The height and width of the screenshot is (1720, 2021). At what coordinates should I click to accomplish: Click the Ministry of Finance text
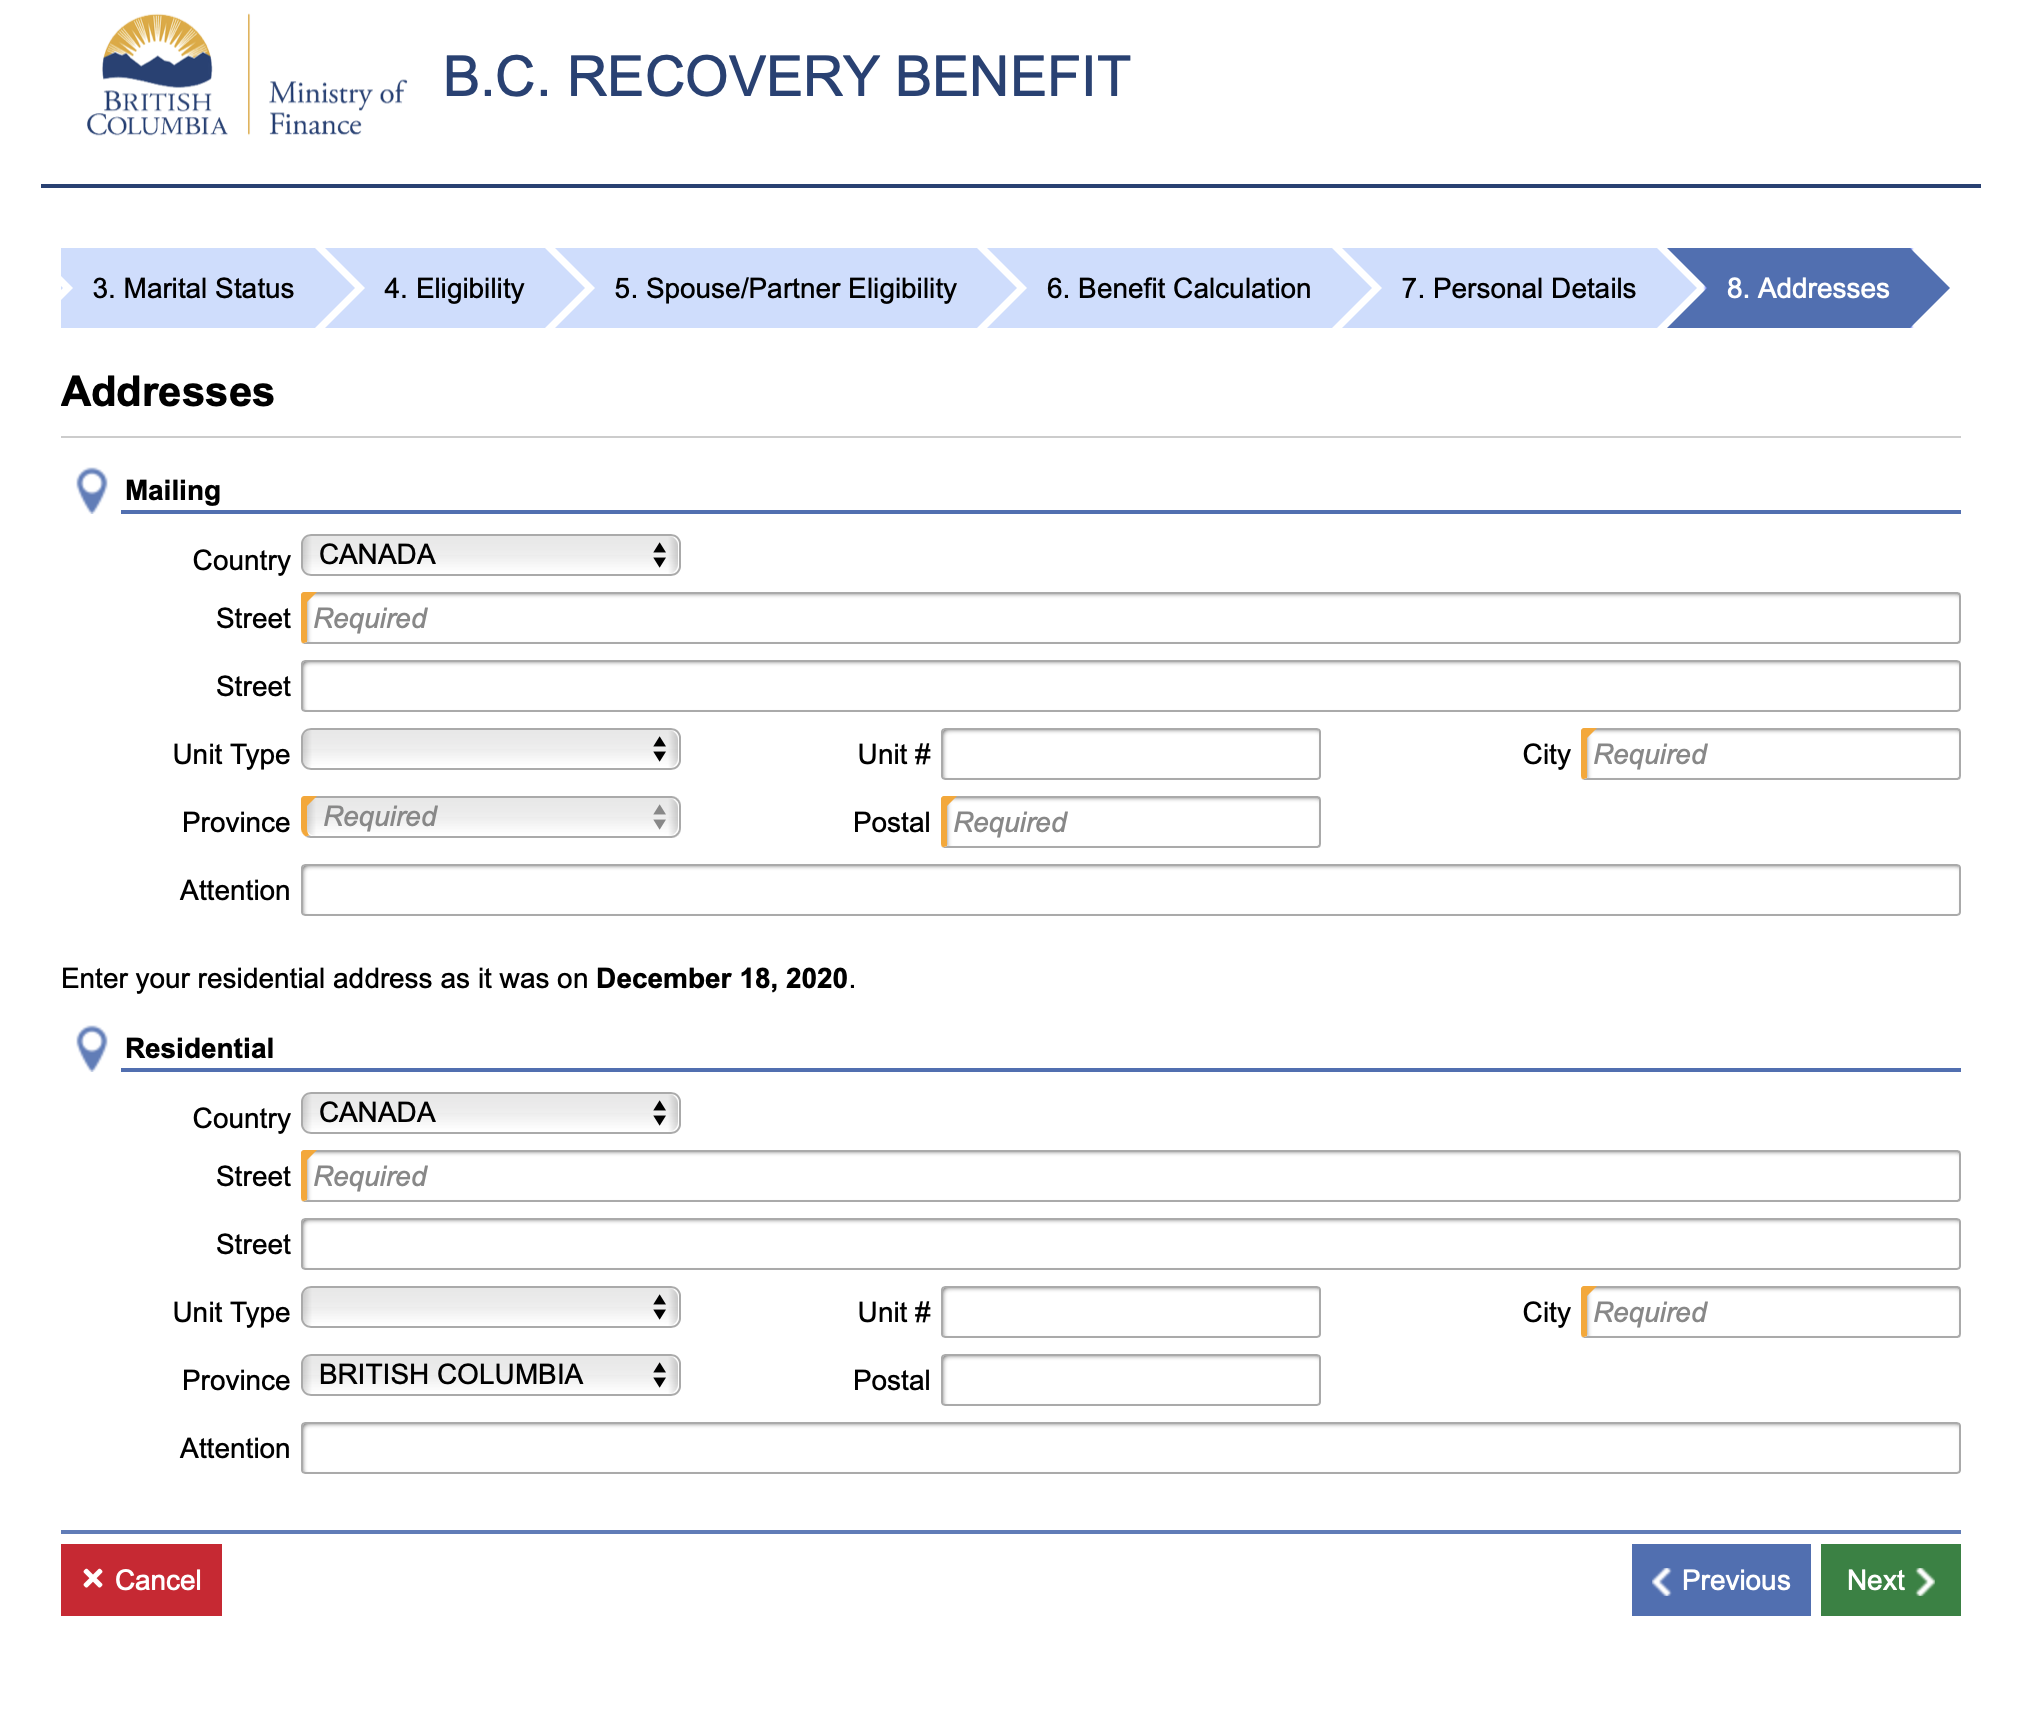point(337,108)
